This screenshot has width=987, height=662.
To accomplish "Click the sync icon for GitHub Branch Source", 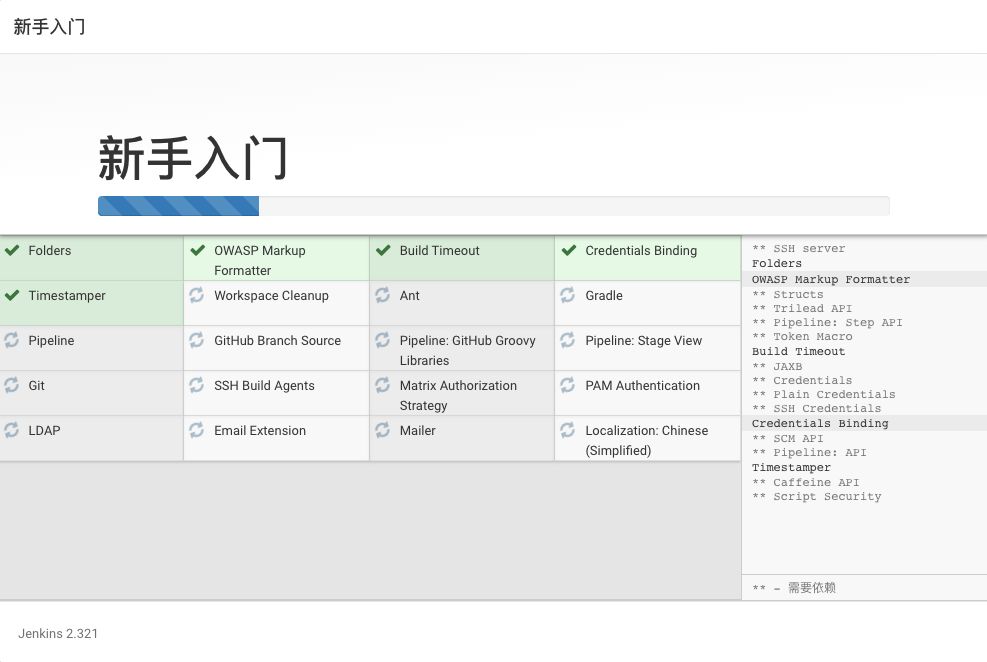I will [197, 340].
